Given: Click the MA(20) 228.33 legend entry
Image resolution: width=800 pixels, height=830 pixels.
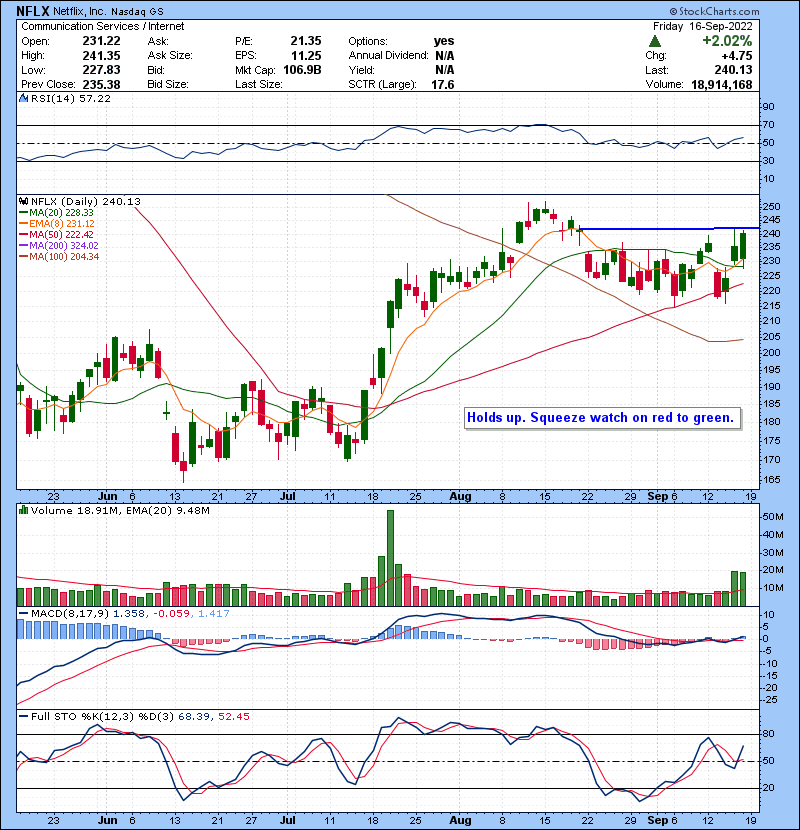Looking at the screenshot, I should [x=56, y=212].
